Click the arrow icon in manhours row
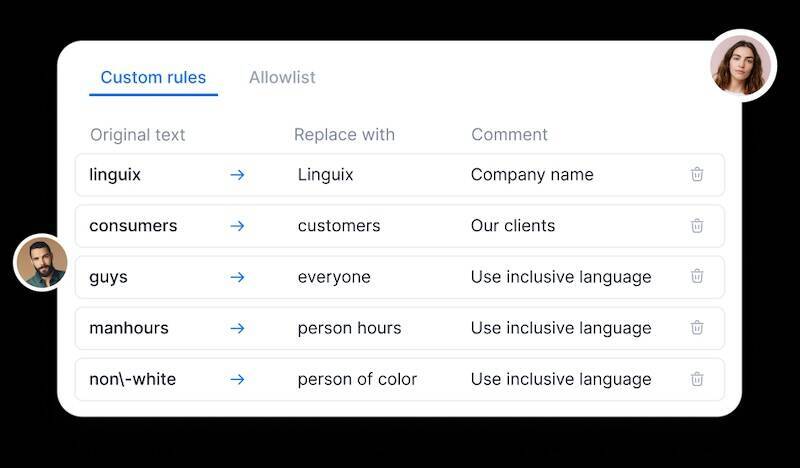The width and height of the screenshot is (800, 468). (237, 328)
